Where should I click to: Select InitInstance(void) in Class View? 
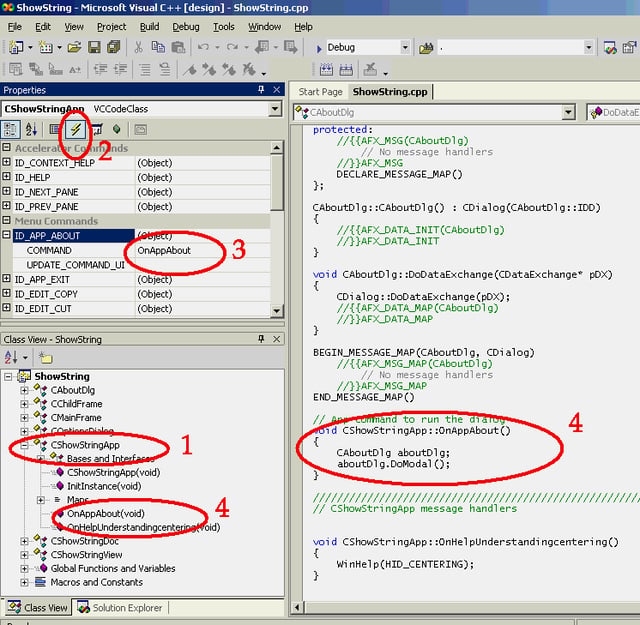104,486
